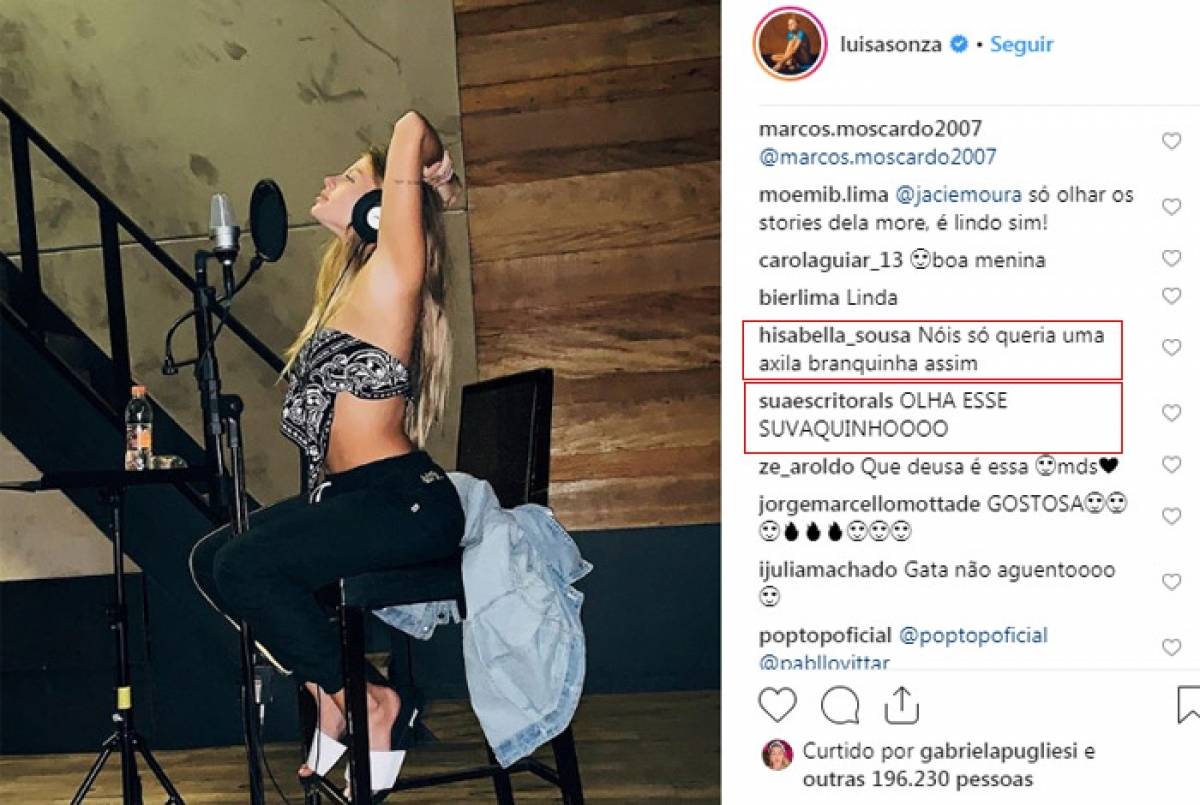The height and width of the screenshot is (805, 1200).
Task: Like the moemib.lima comment
Action: tap(1171, 206)
